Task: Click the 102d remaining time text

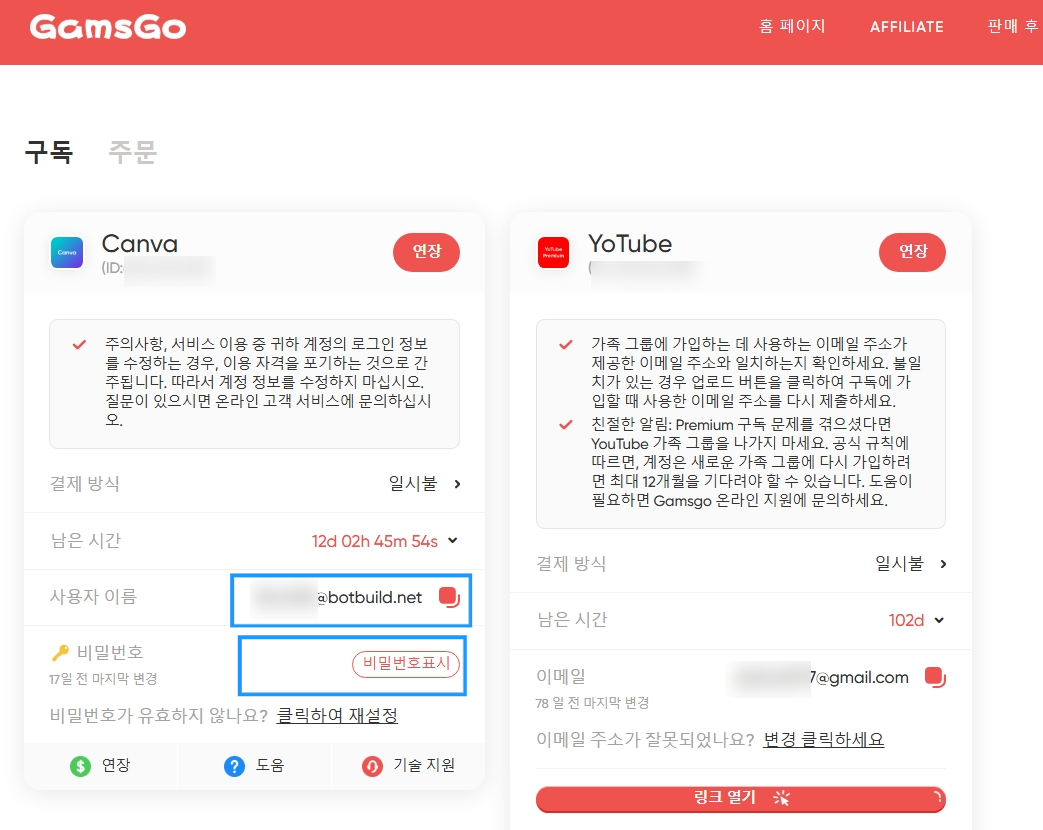Action: pyautogui.click(x=906, y=621)
